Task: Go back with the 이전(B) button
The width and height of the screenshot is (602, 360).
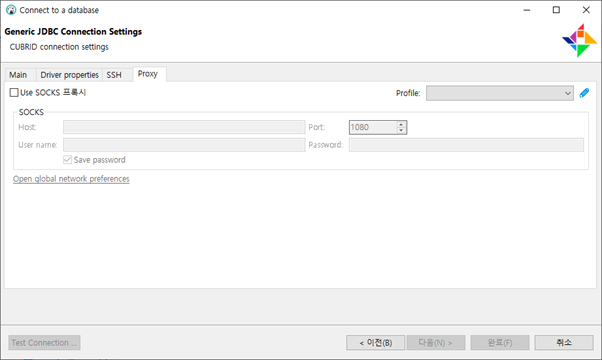Action: tap(375, 342)
